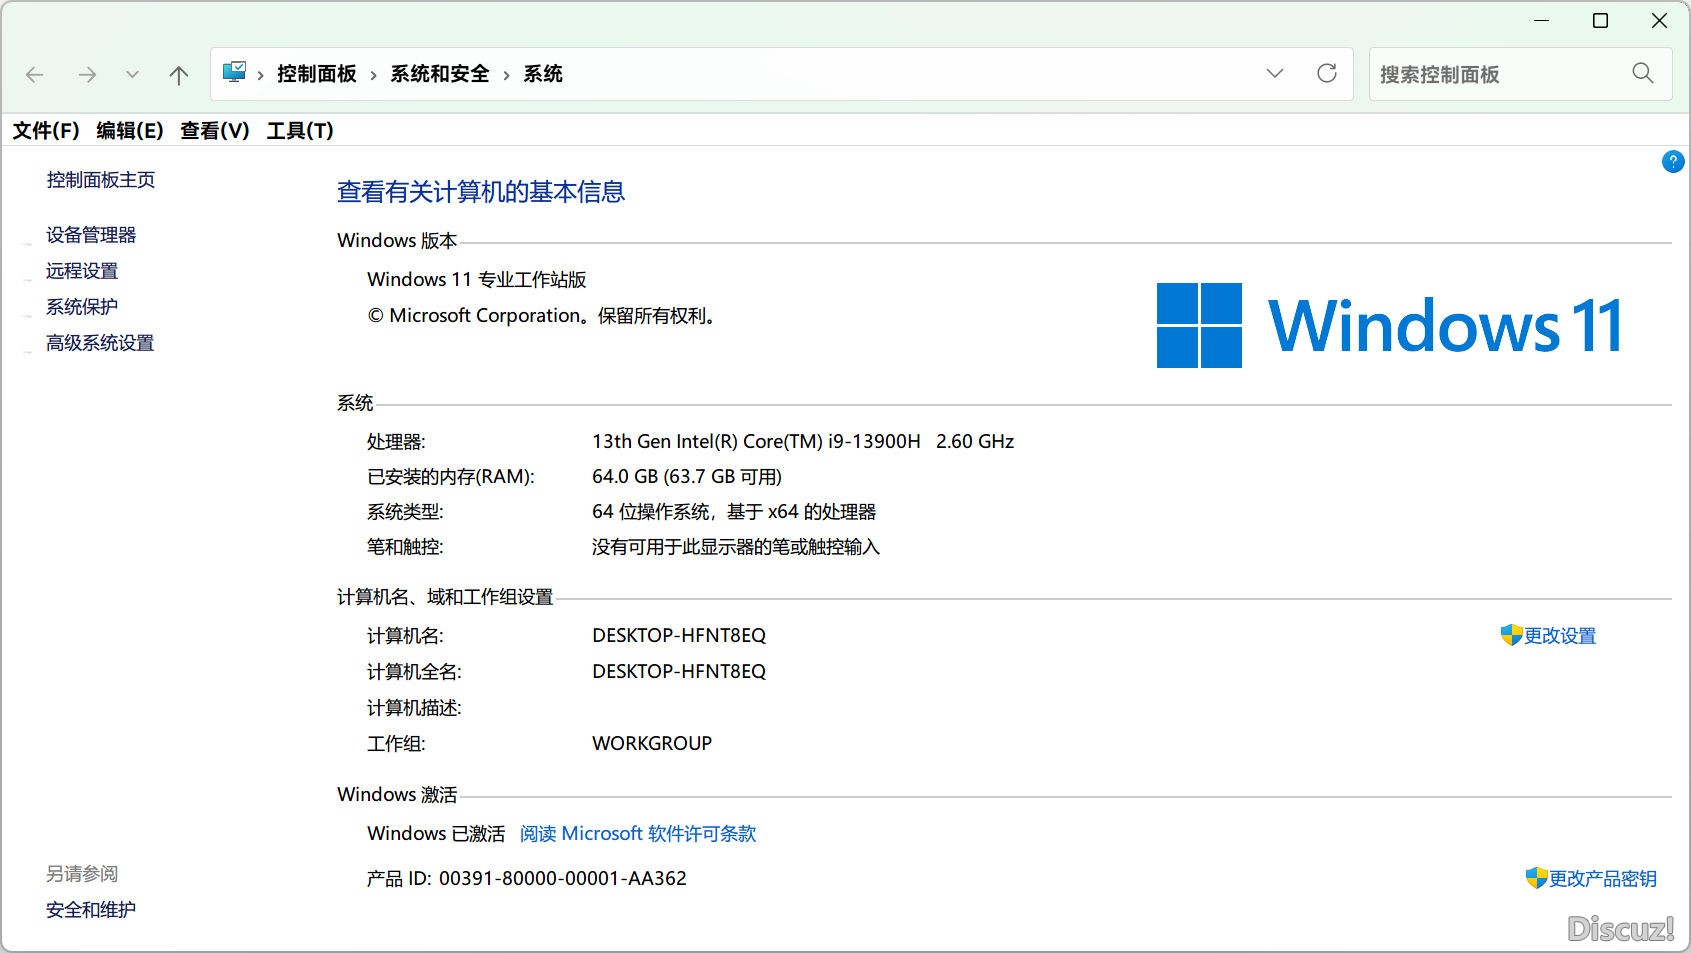Read the Microsoft 软件许可条款 link

point(638,834)
